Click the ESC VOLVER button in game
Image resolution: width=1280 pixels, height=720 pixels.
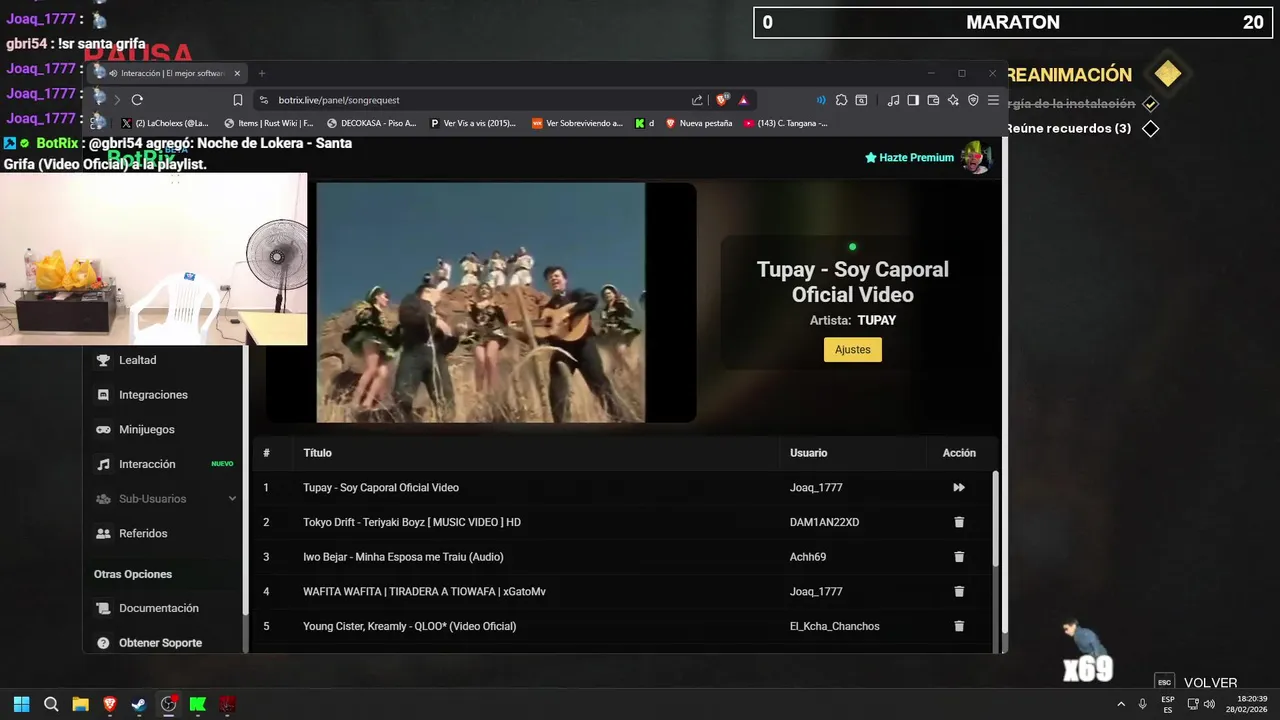[x=1197, y=682]
